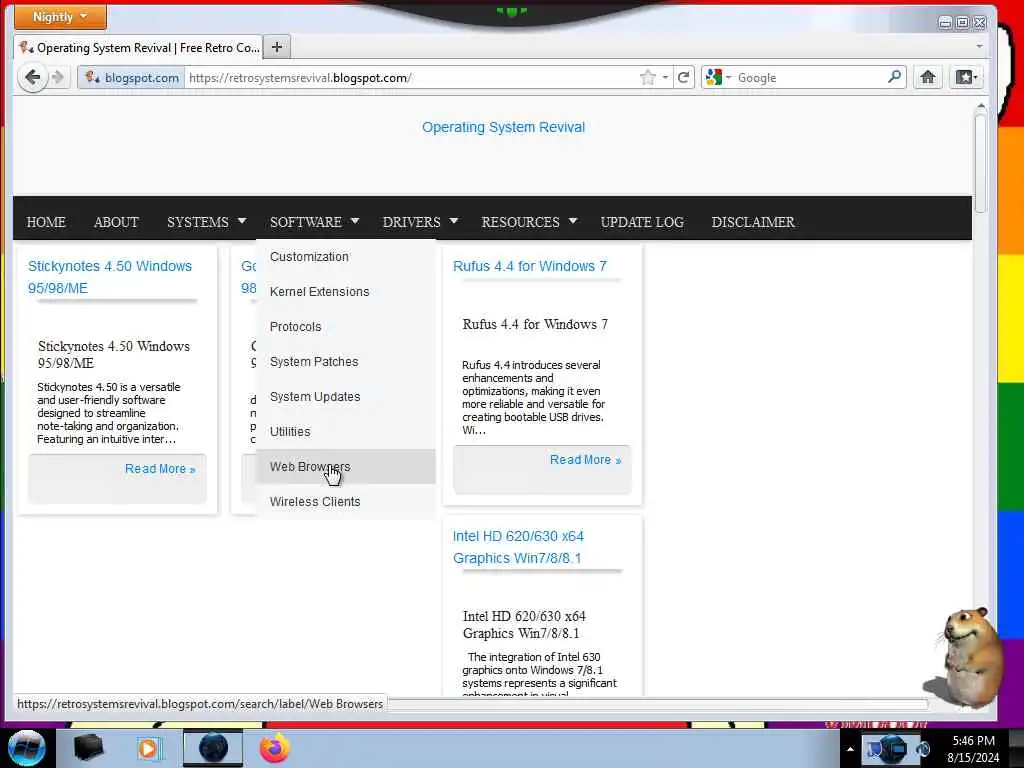This screenshot has width=1024, height=768.
Task: Open the Intel HD 620/630 x64 Graphics post link
Action: [518, 547]
